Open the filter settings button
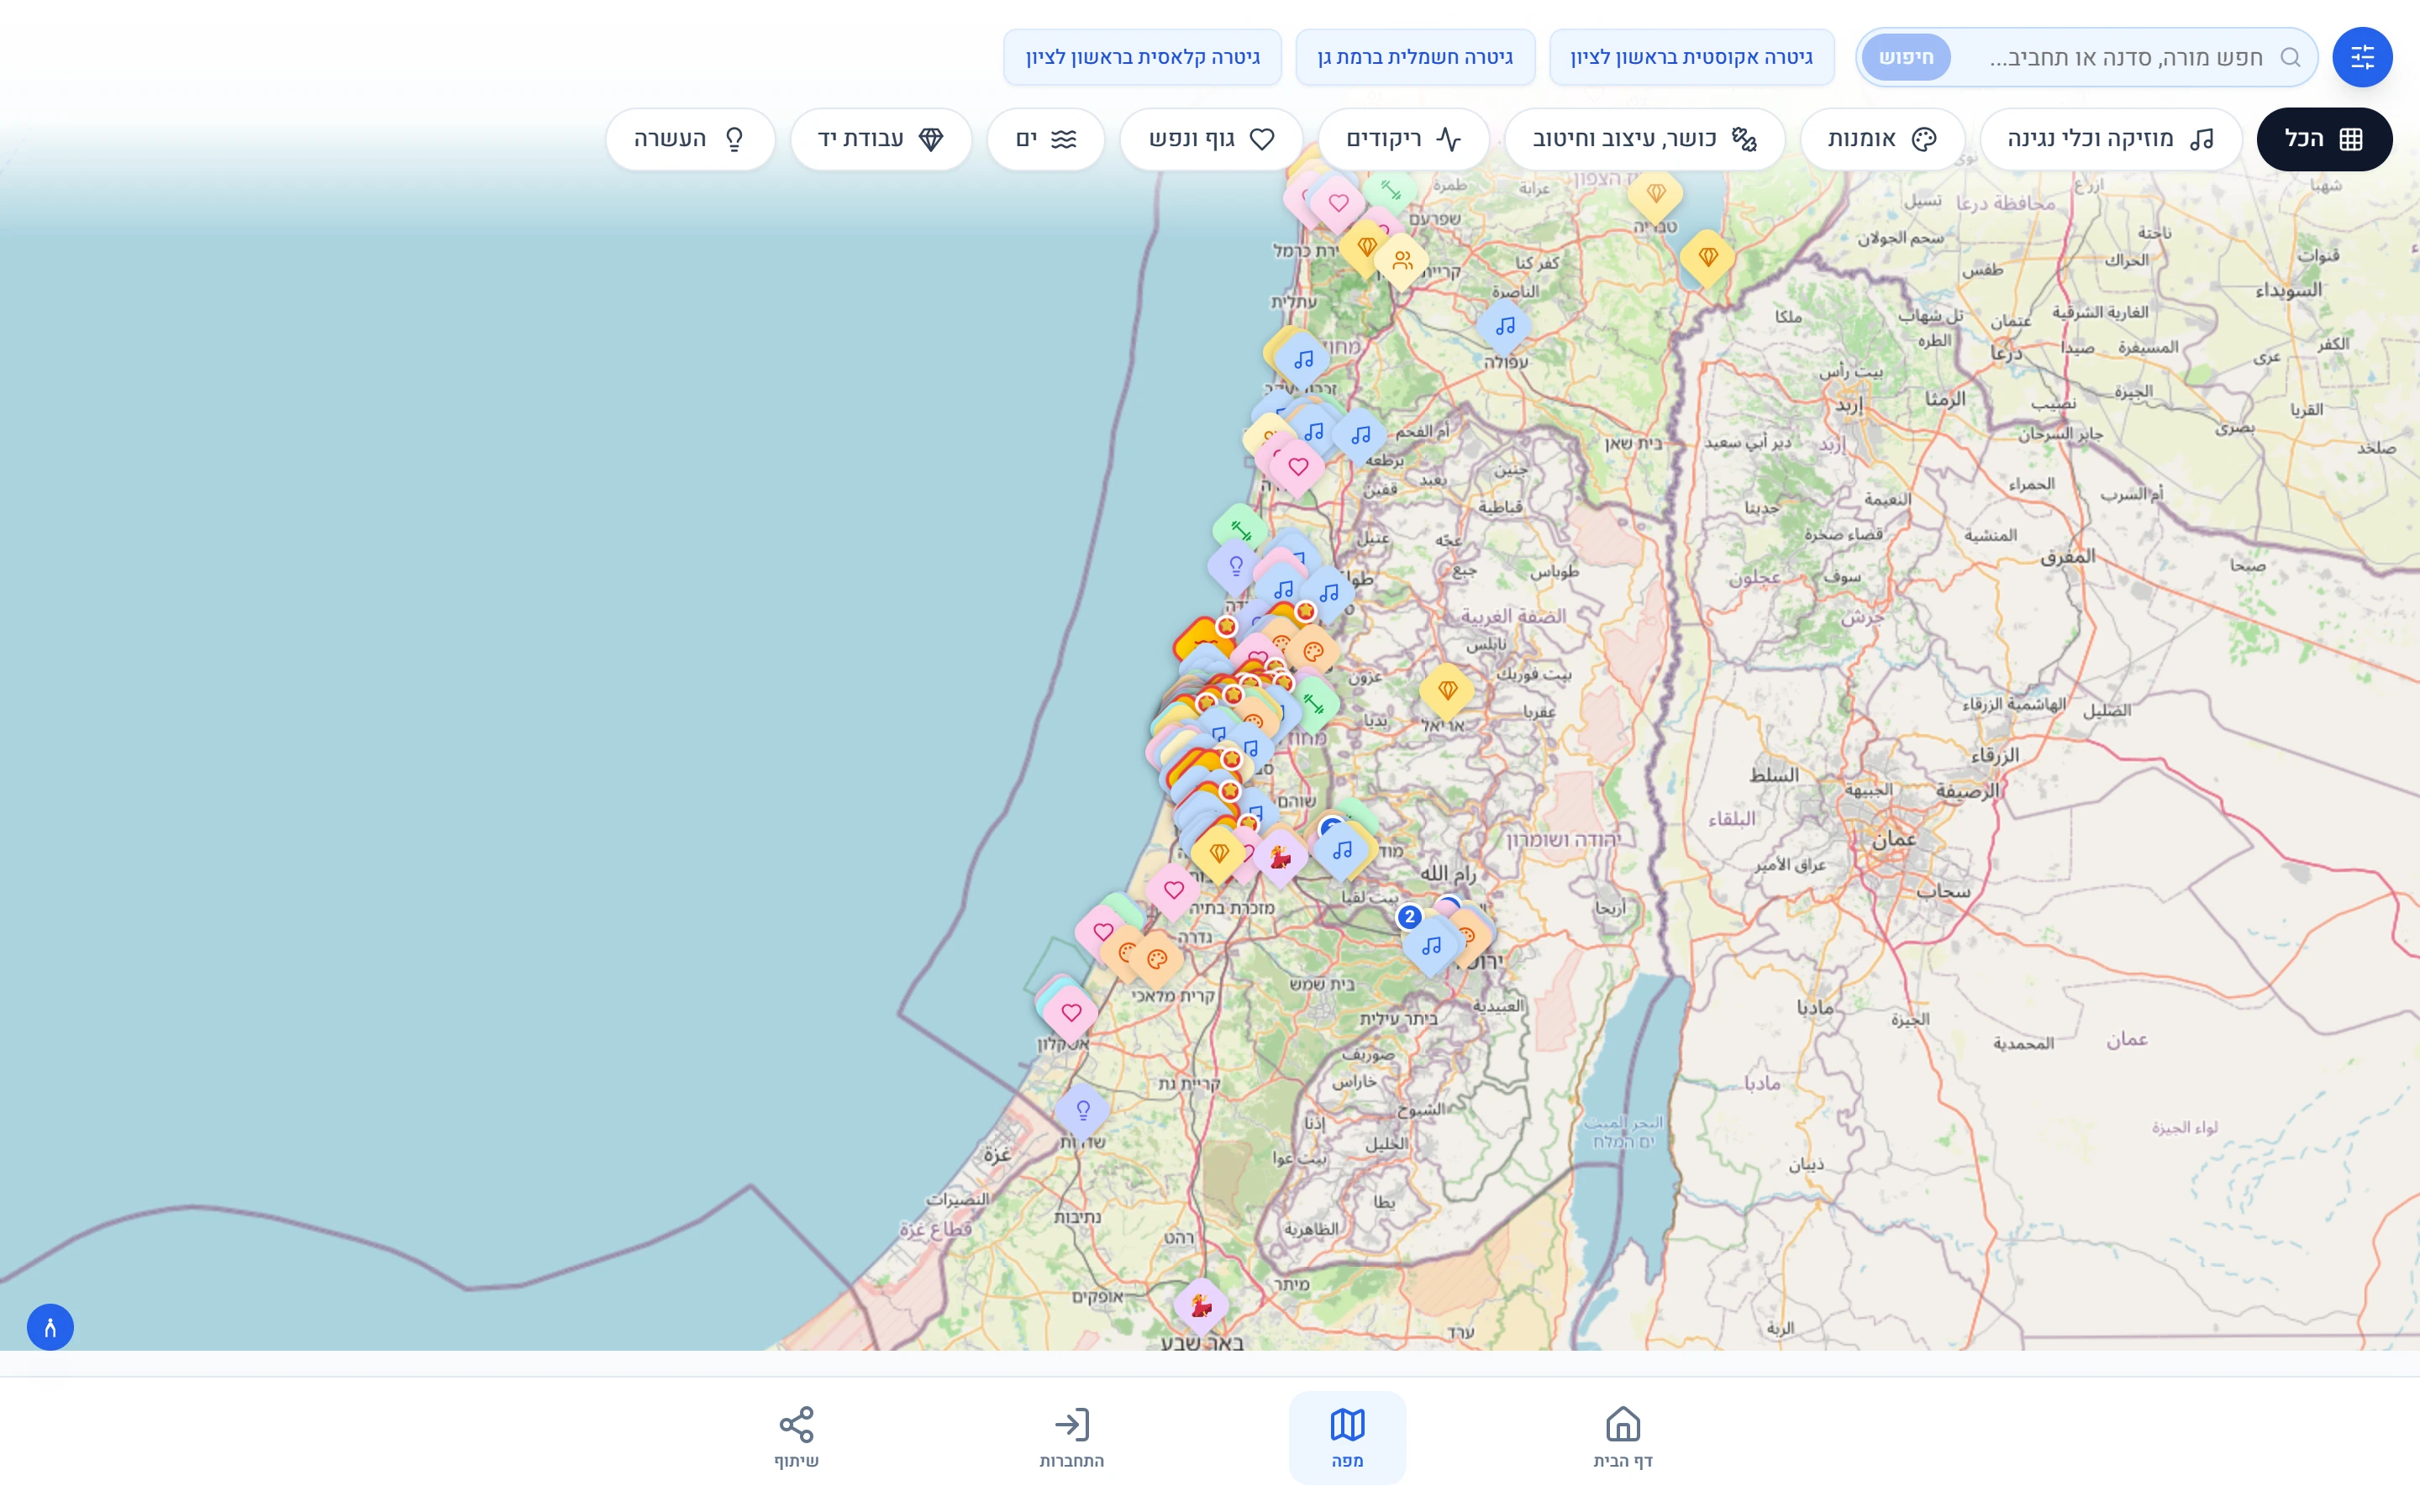Screen dimensions: 2420x1512 [2361, 57]
